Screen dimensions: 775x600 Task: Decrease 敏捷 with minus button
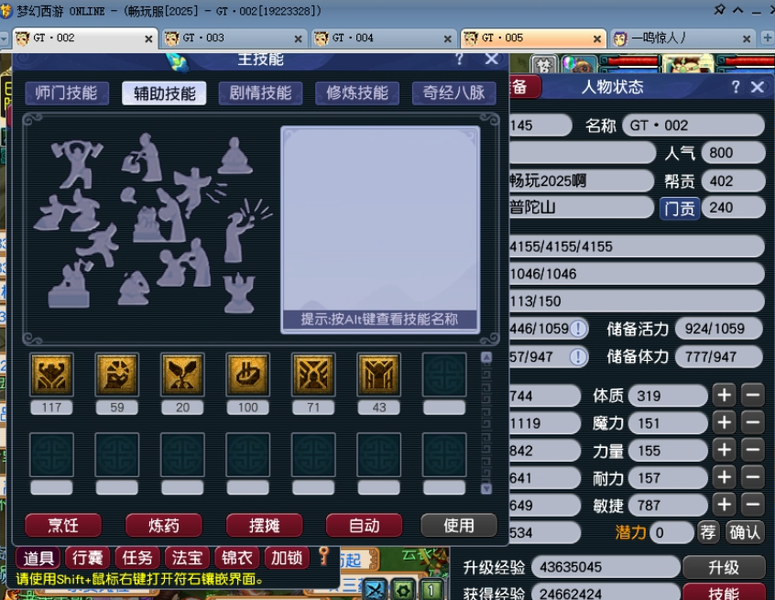(753, 505)
